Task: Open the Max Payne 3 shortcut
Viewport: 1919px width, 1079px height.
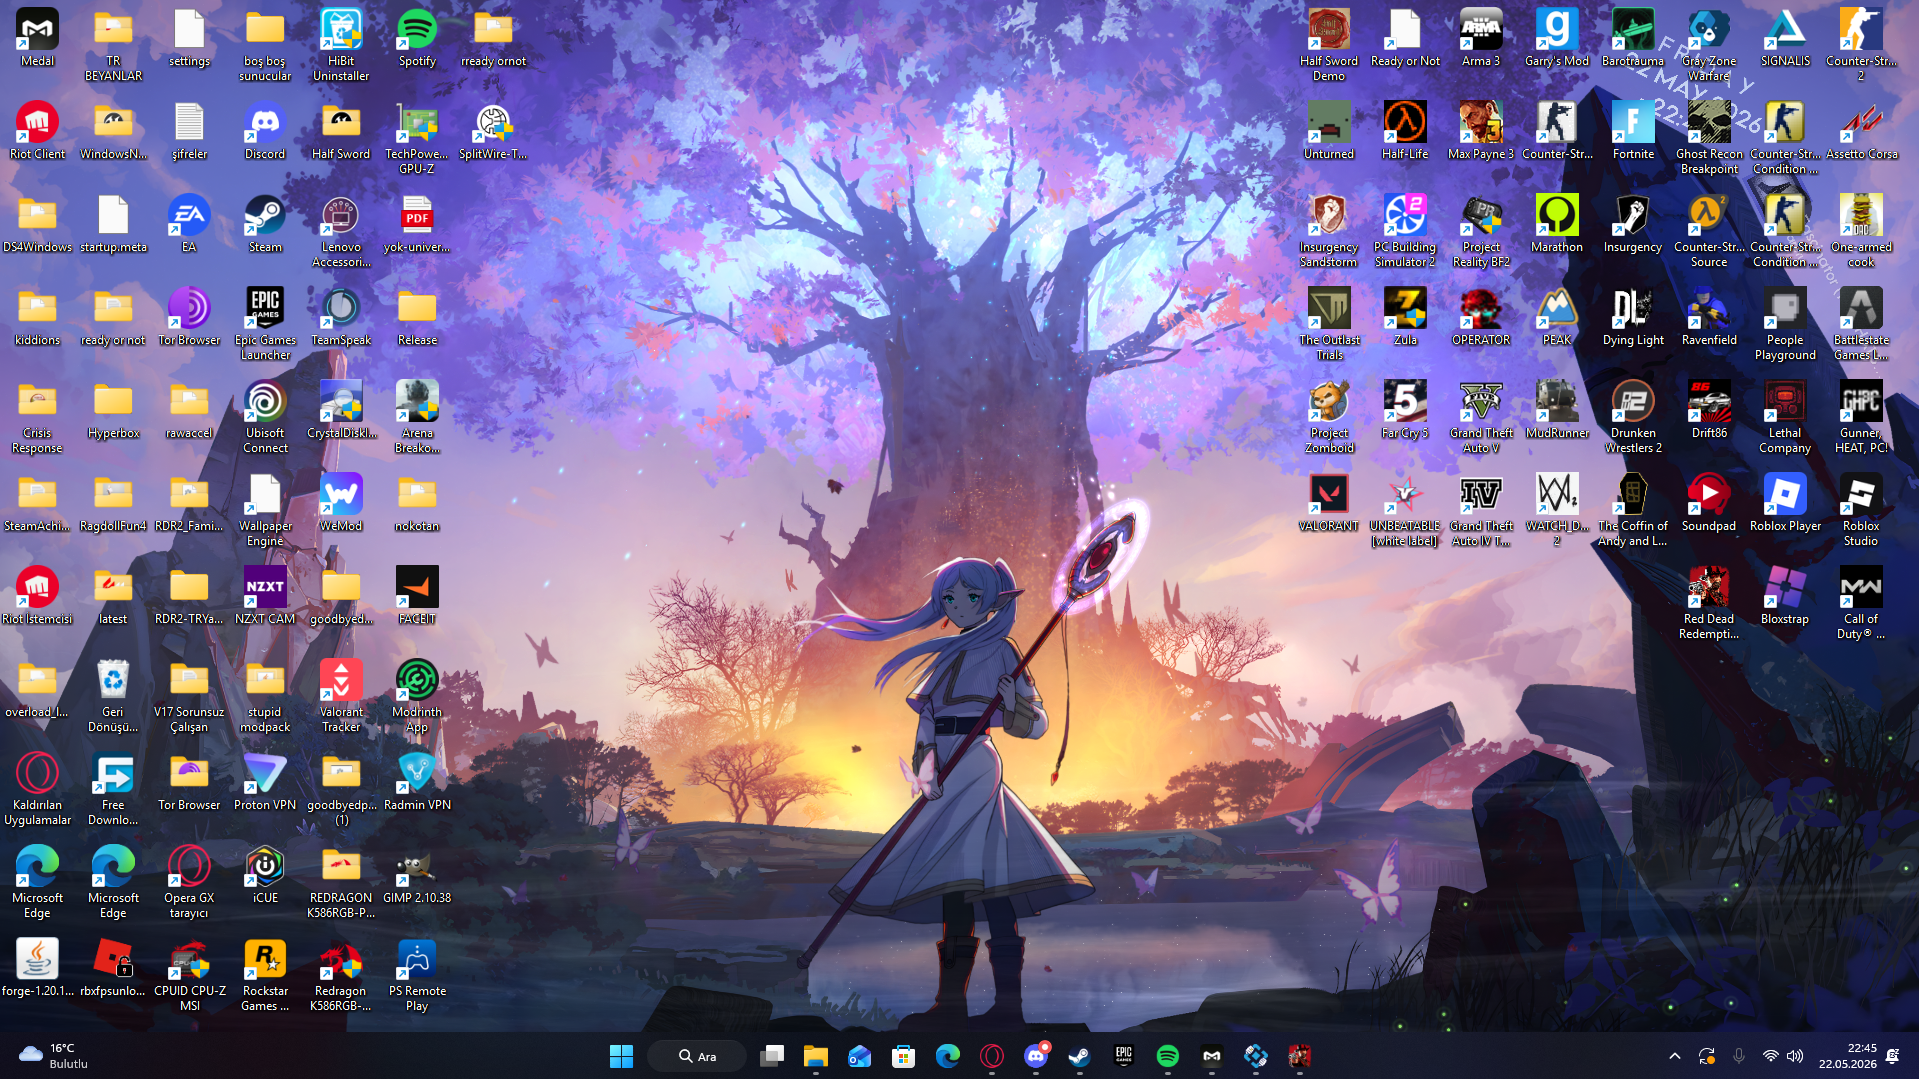Action: 1481,131
